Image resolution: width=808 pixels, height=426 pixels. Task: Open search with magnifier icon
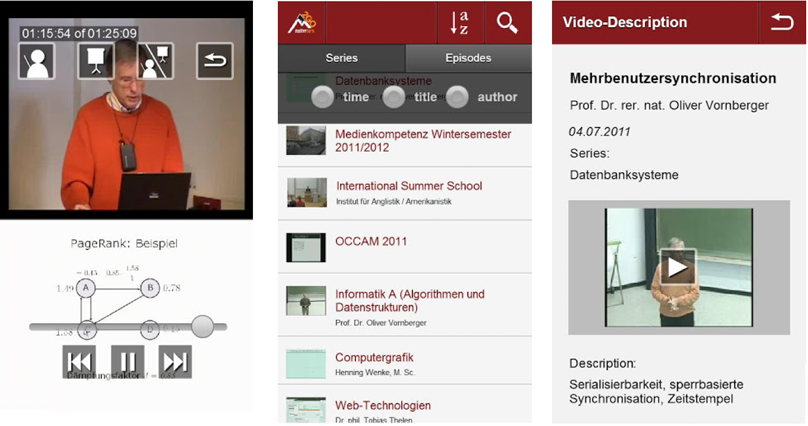[508, 22]
